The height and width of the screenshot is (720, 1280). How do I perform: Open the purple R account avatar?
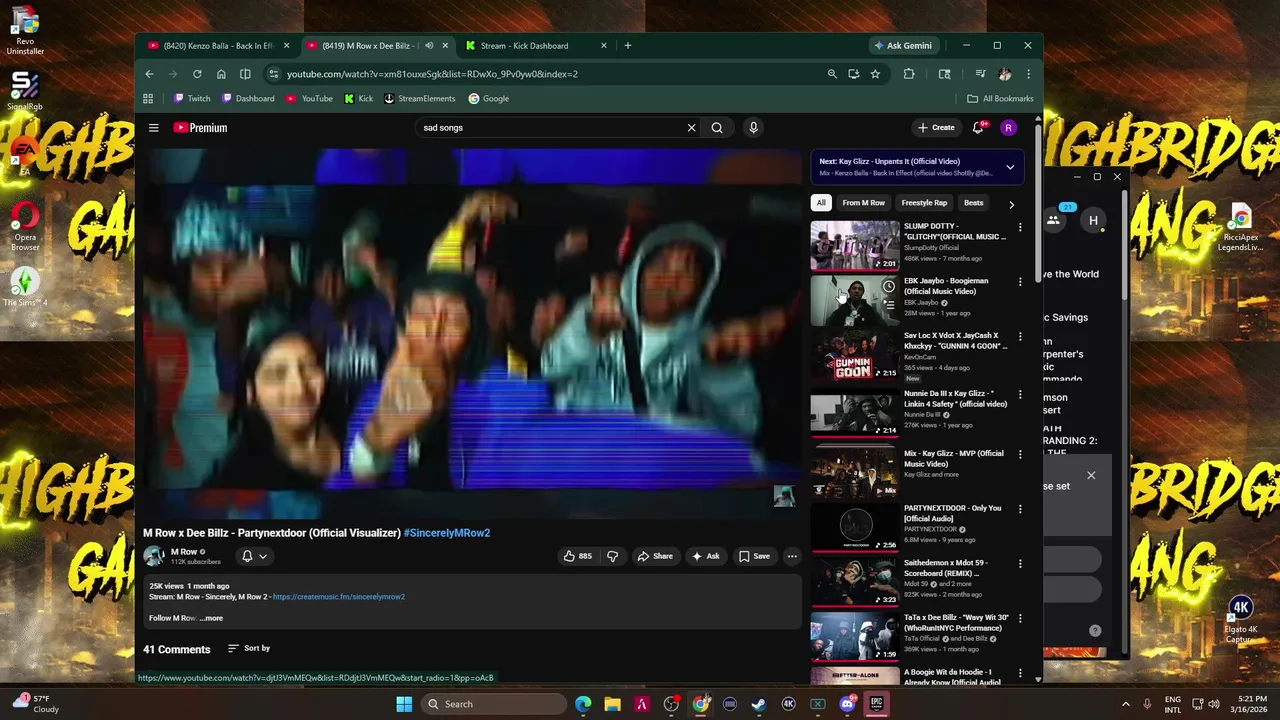tap(1008, 127)
